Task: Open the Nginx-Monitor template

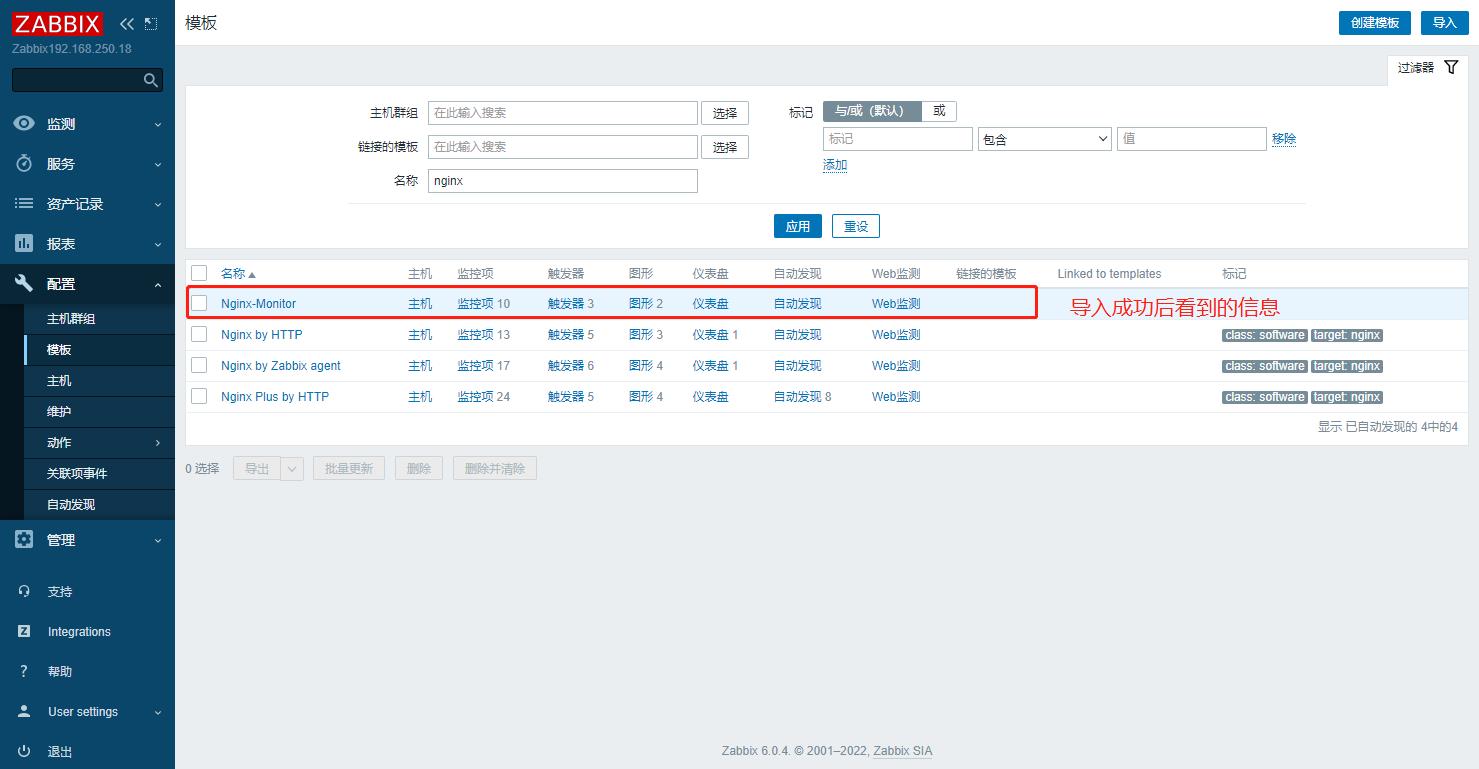Action: coord(258,304)
